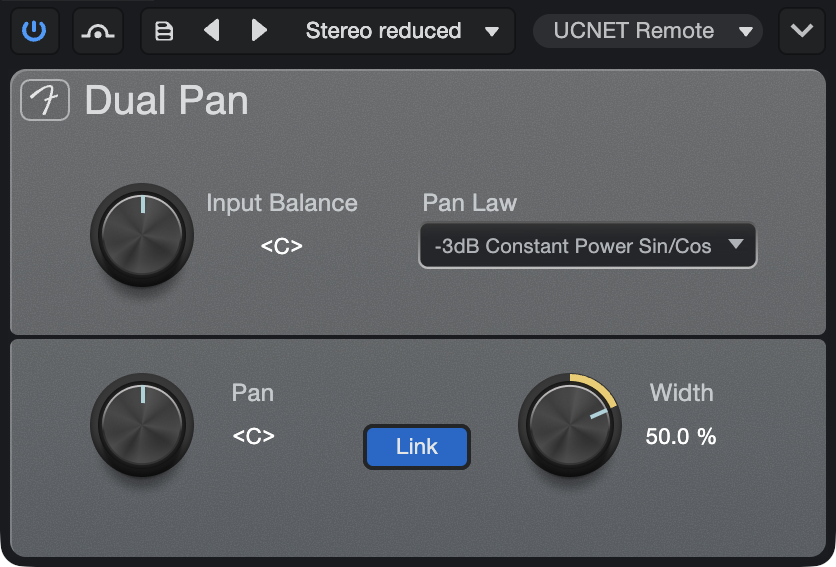Open the UCNET Remote dropdown
The height and width of the screenshot is (567, 836).
648,31
